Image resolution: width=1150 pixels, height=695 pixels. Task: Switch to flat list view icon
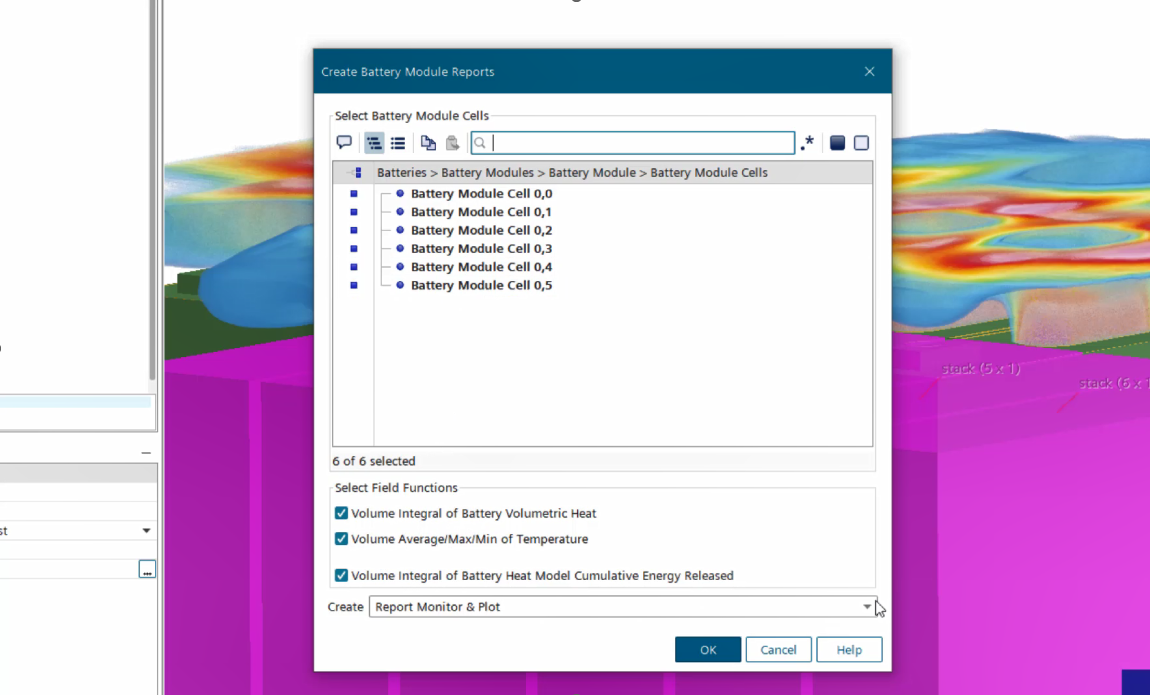(398, 142)
